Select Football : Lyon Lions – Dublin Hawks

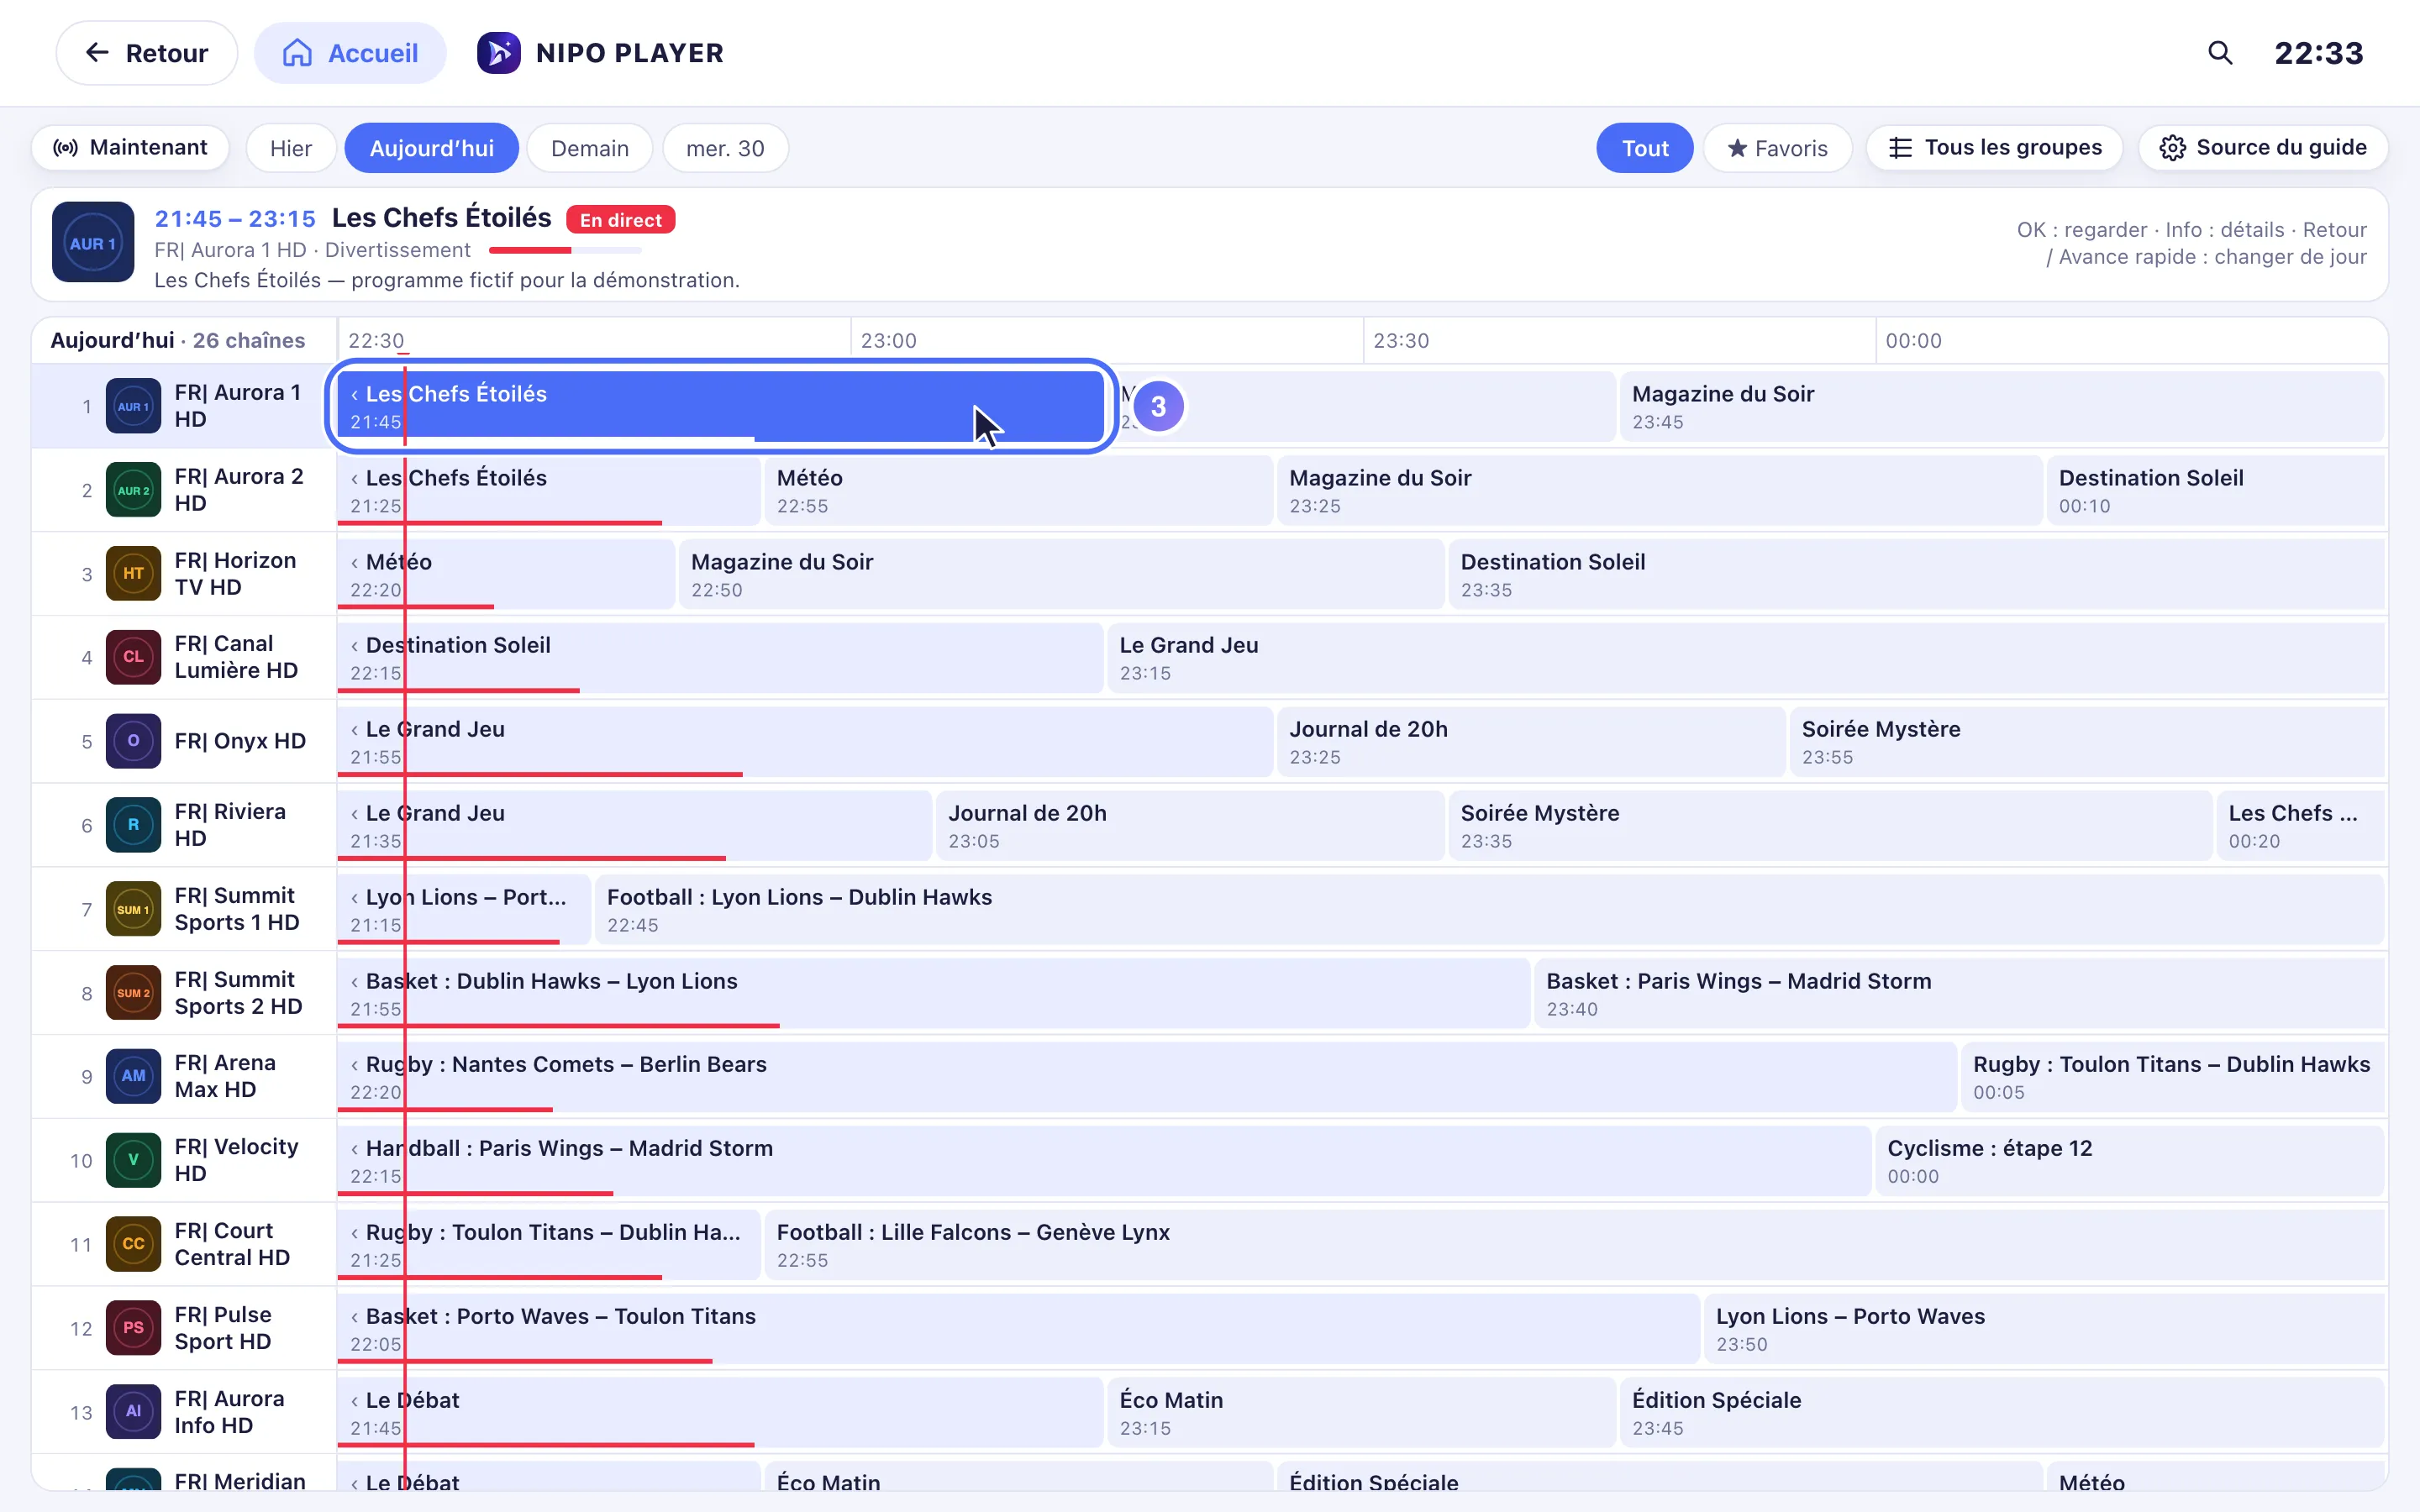1490,909
